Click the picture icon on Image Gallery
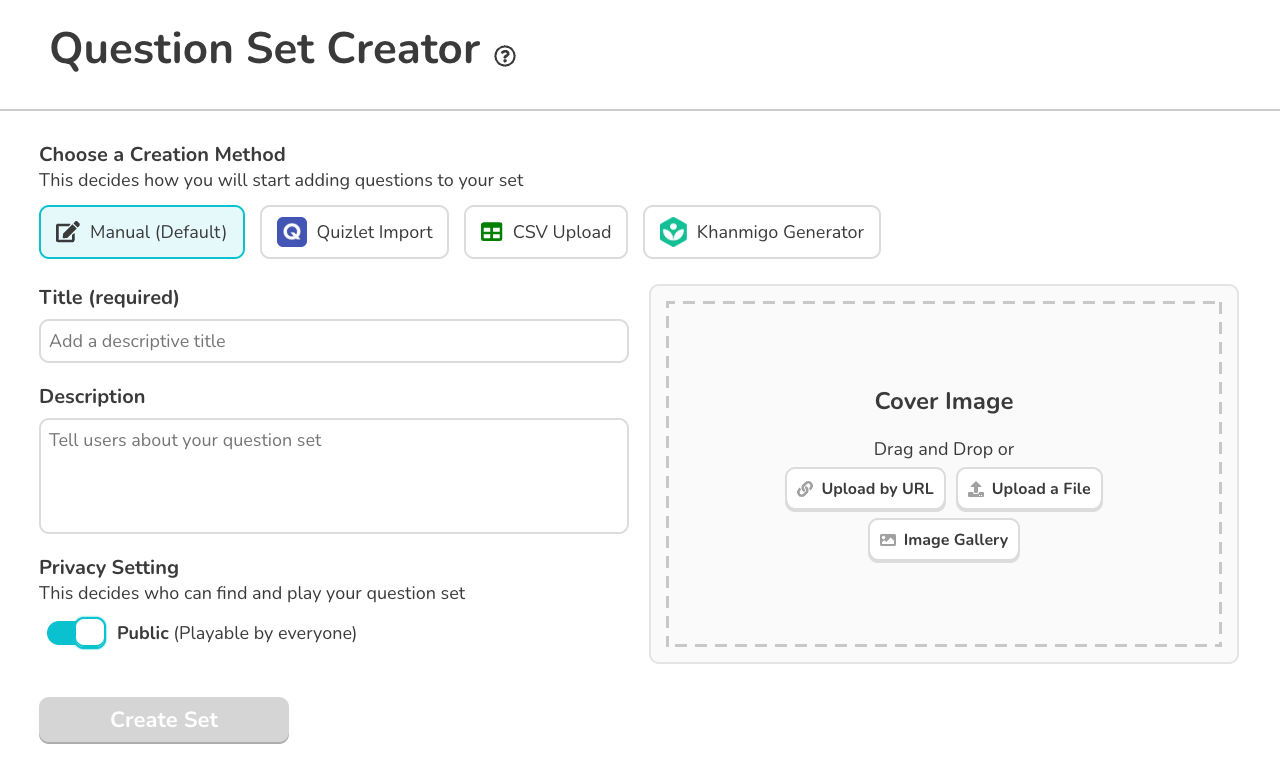 tap(888, 539)
